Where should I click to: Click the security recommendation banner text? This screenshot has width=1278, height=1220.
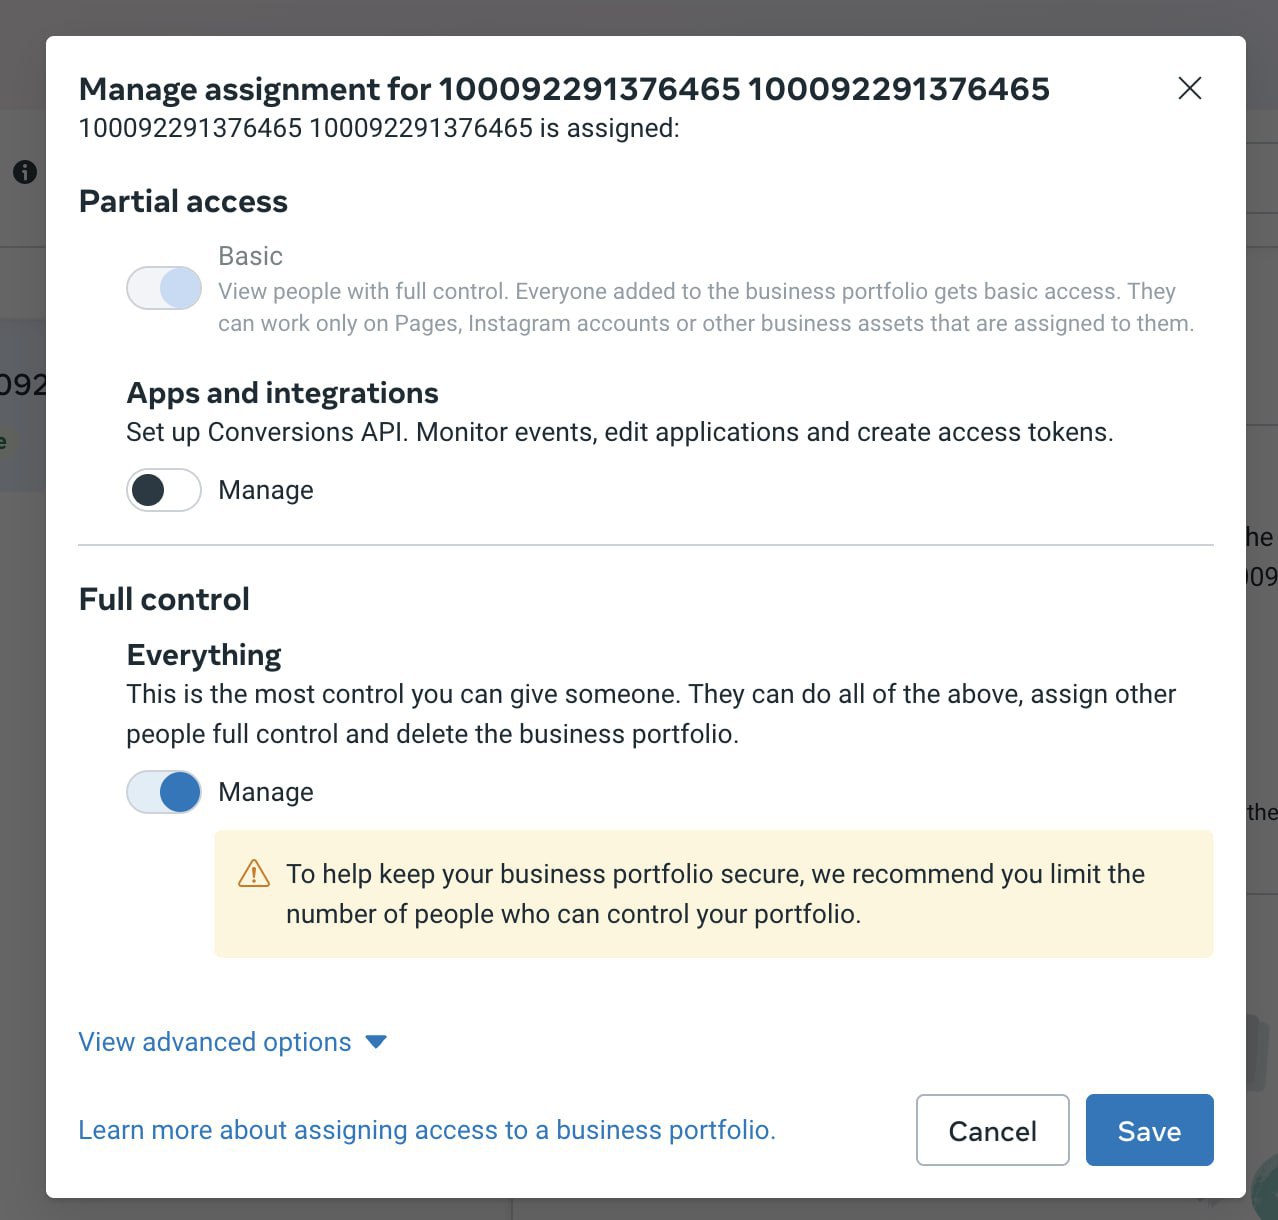[x=715, y=894]
